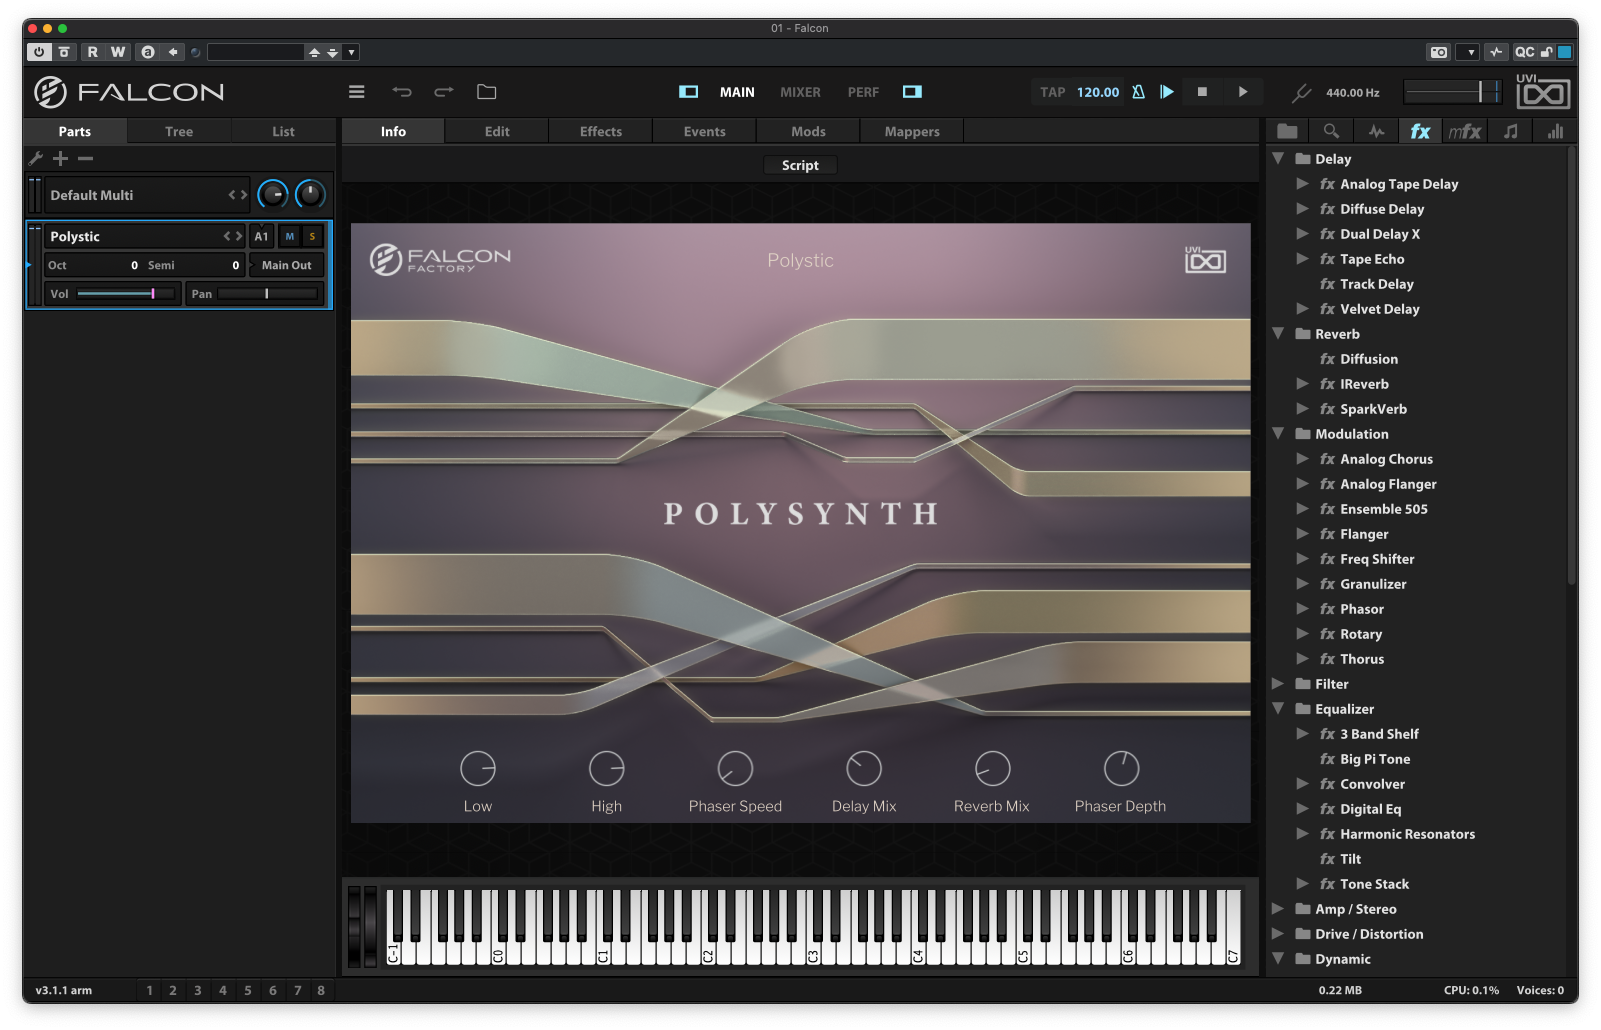Click the Delay Mix knob
This screenshot has width=1601, height=1030.
(864, 768)
